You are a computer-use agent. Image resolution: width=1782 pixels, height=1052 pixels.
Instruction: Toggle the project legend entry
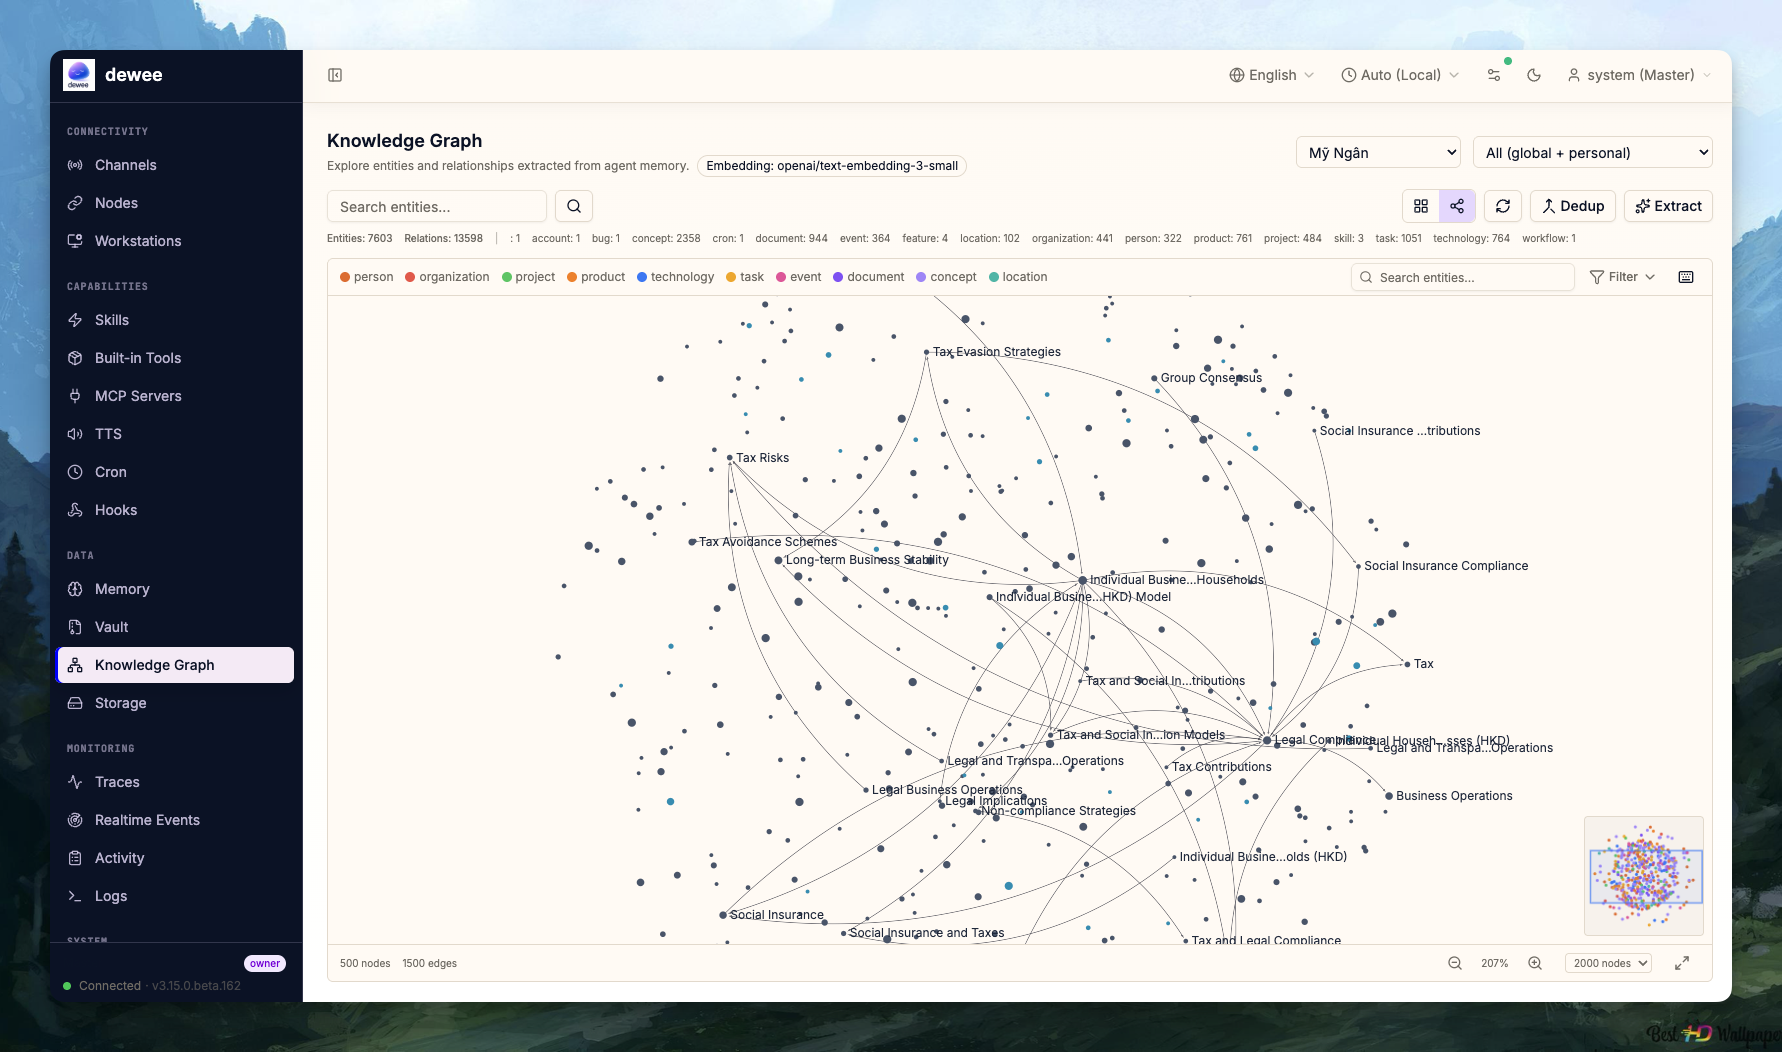[x=528, y=277]
